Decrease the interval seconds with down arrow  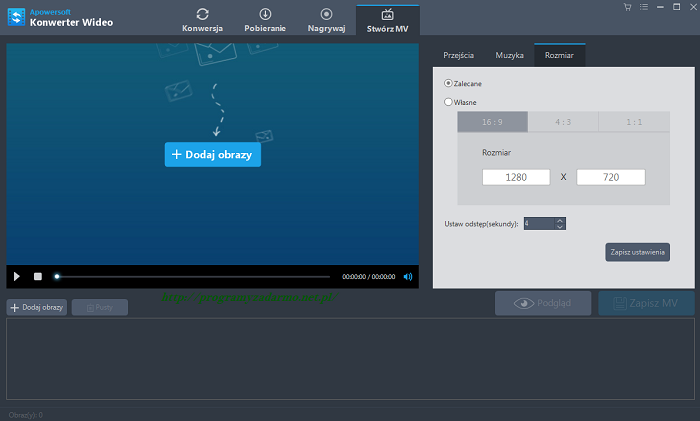[560, 227]
